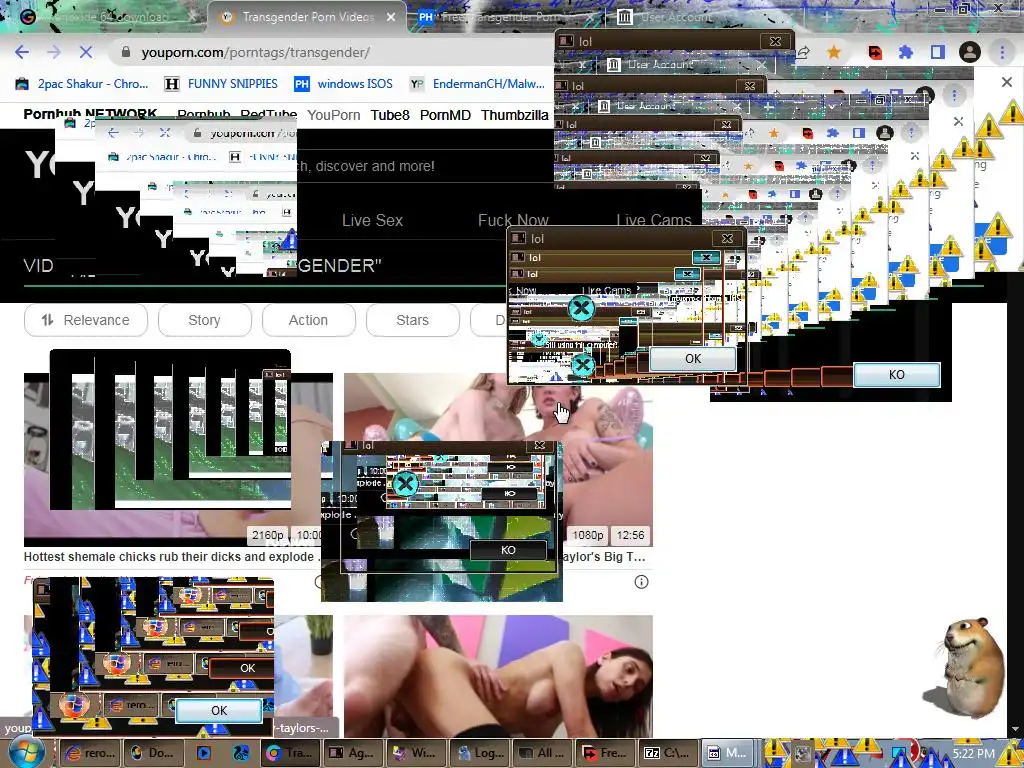This screenshot has height=768, width=1024.
Task: Open the Live Cams navigation tab
Action: (654, 220)
